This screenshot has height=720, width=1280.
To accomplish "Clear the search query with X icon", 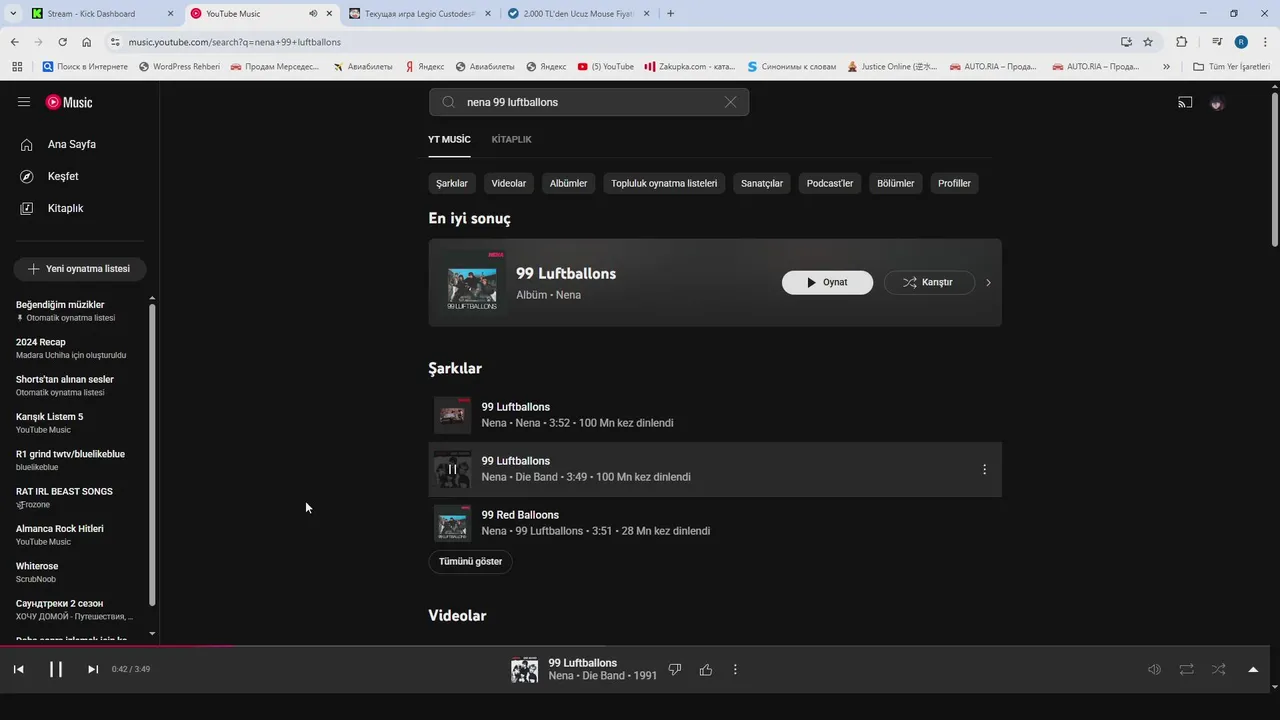I will (730, 102).
